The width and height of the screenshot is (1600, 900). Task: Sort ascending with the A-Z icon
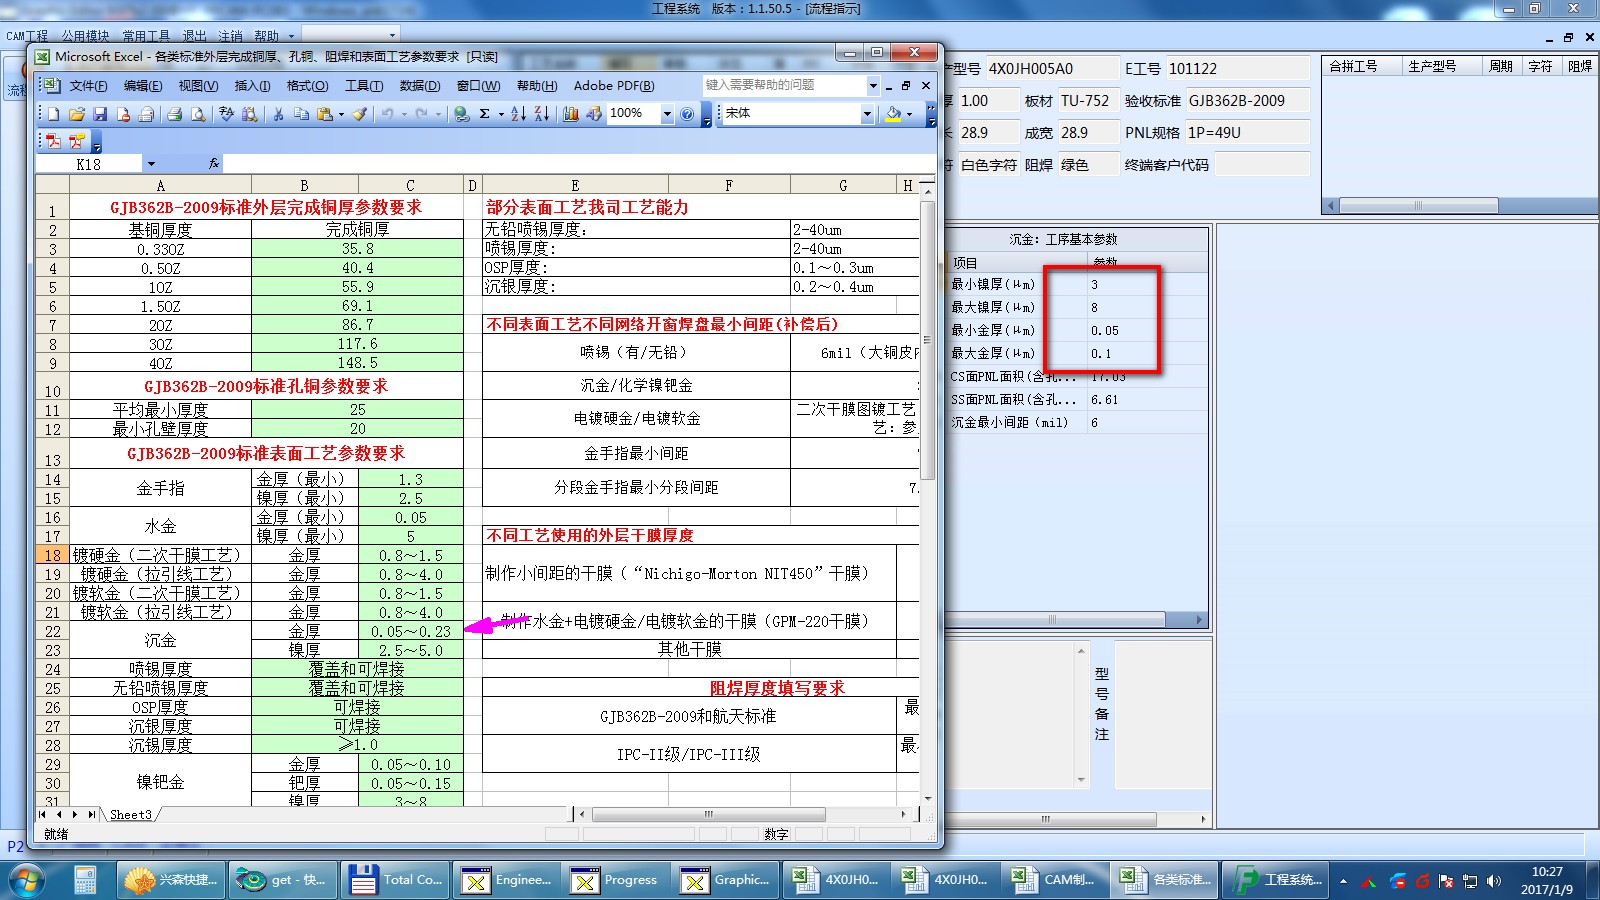(518, 115)
